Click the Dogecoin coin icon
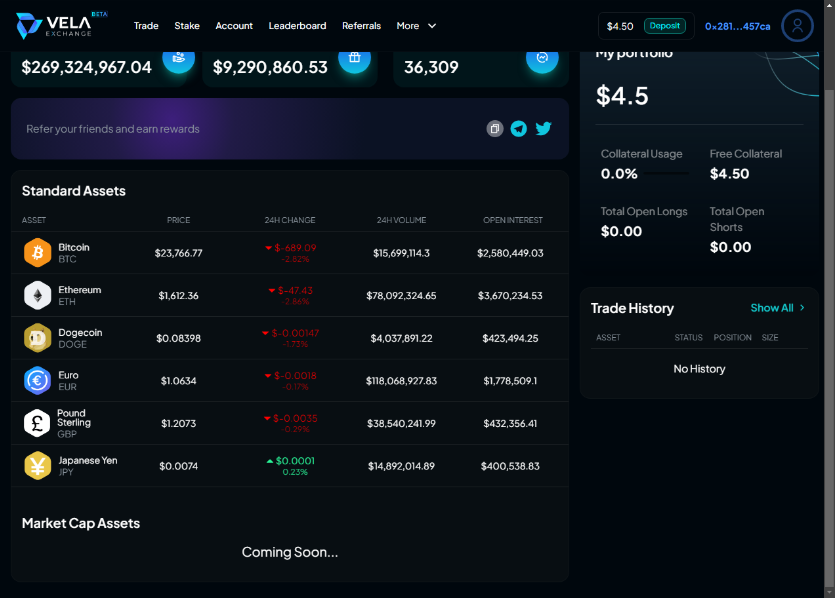This screenshot has width=836, height=599. [x=37, y=338]
